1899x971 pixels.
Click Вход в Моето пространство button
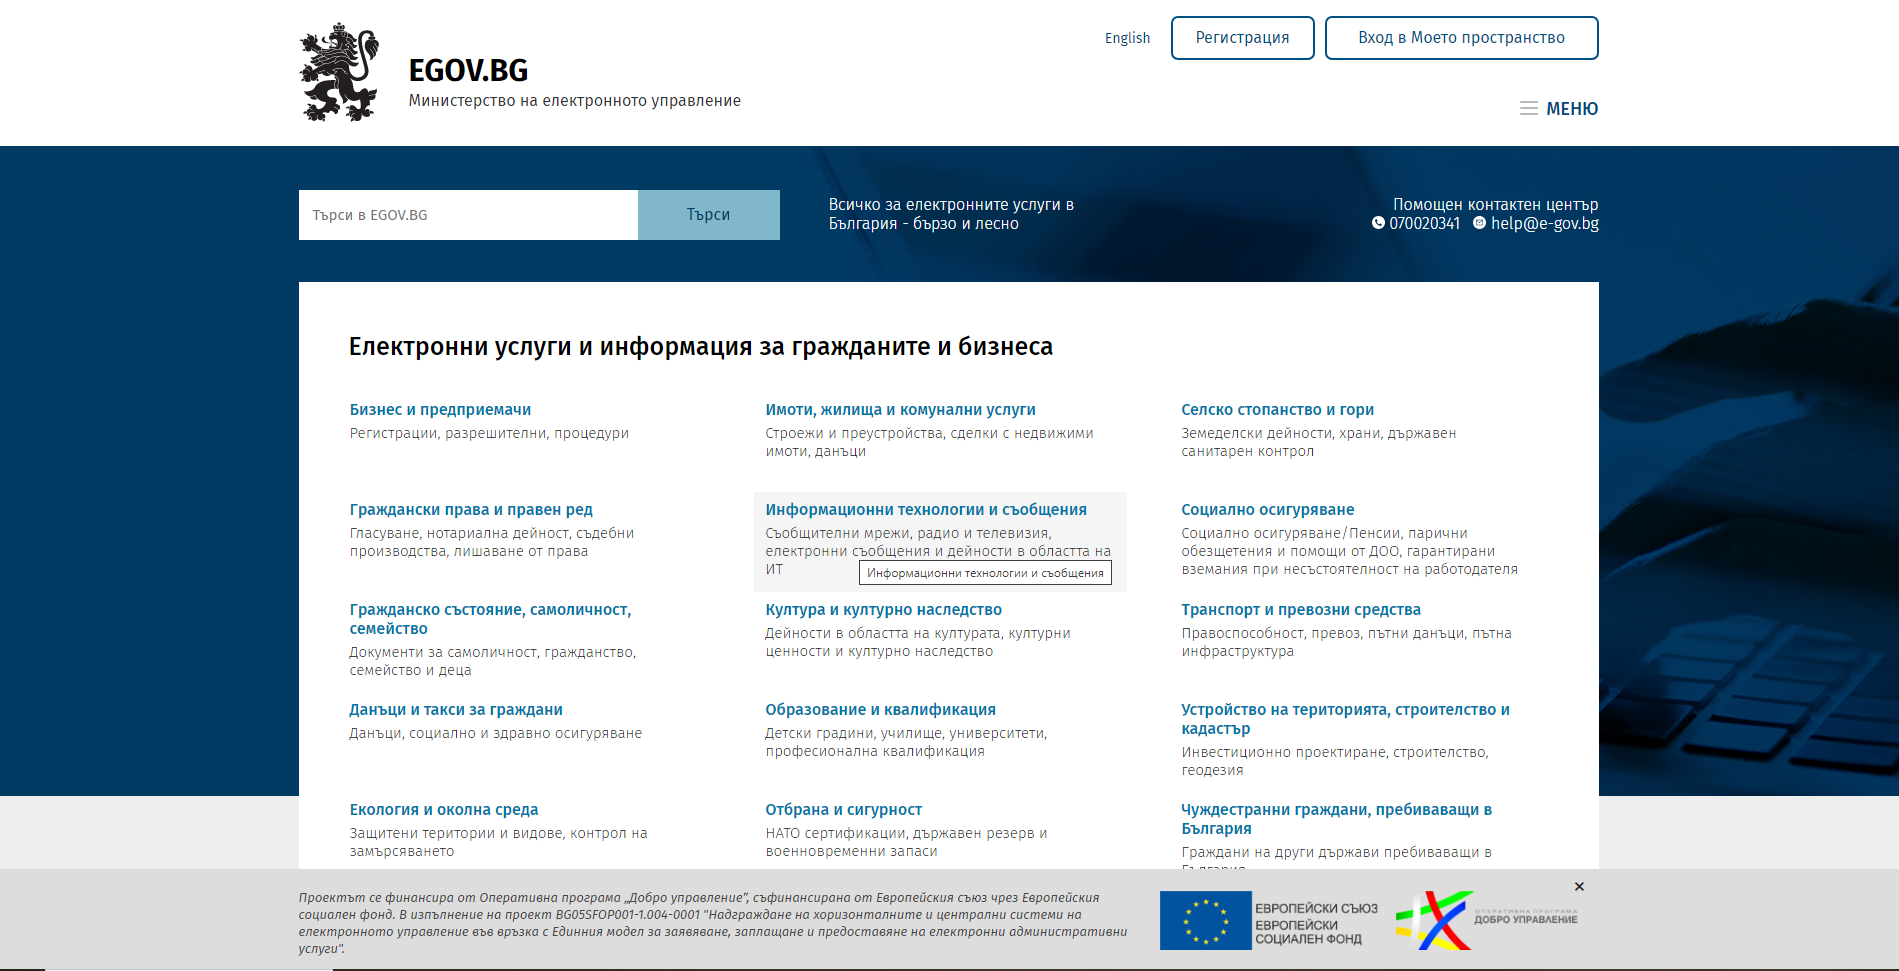[x=1462, y=38]
